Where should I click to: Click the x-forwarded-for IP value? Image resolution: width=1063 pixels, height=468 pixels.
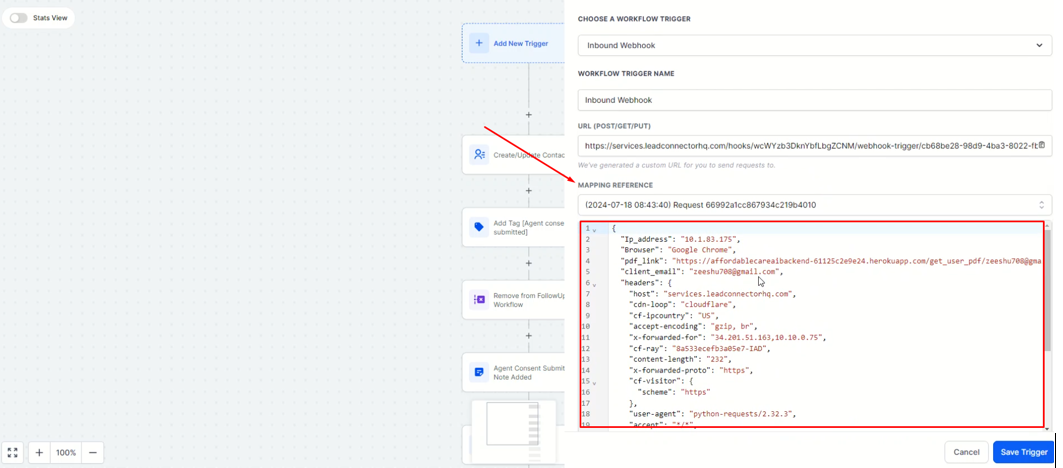[x=766, y=337]
